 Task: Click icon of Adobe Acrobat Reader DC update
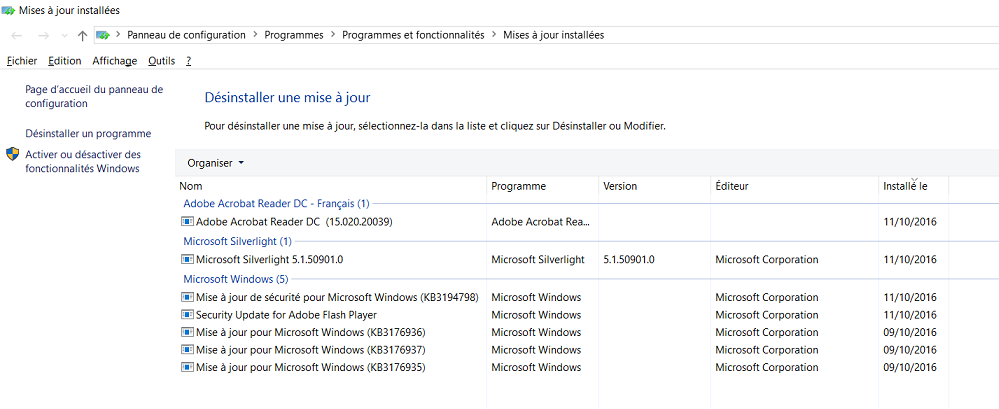click(187, 222)
